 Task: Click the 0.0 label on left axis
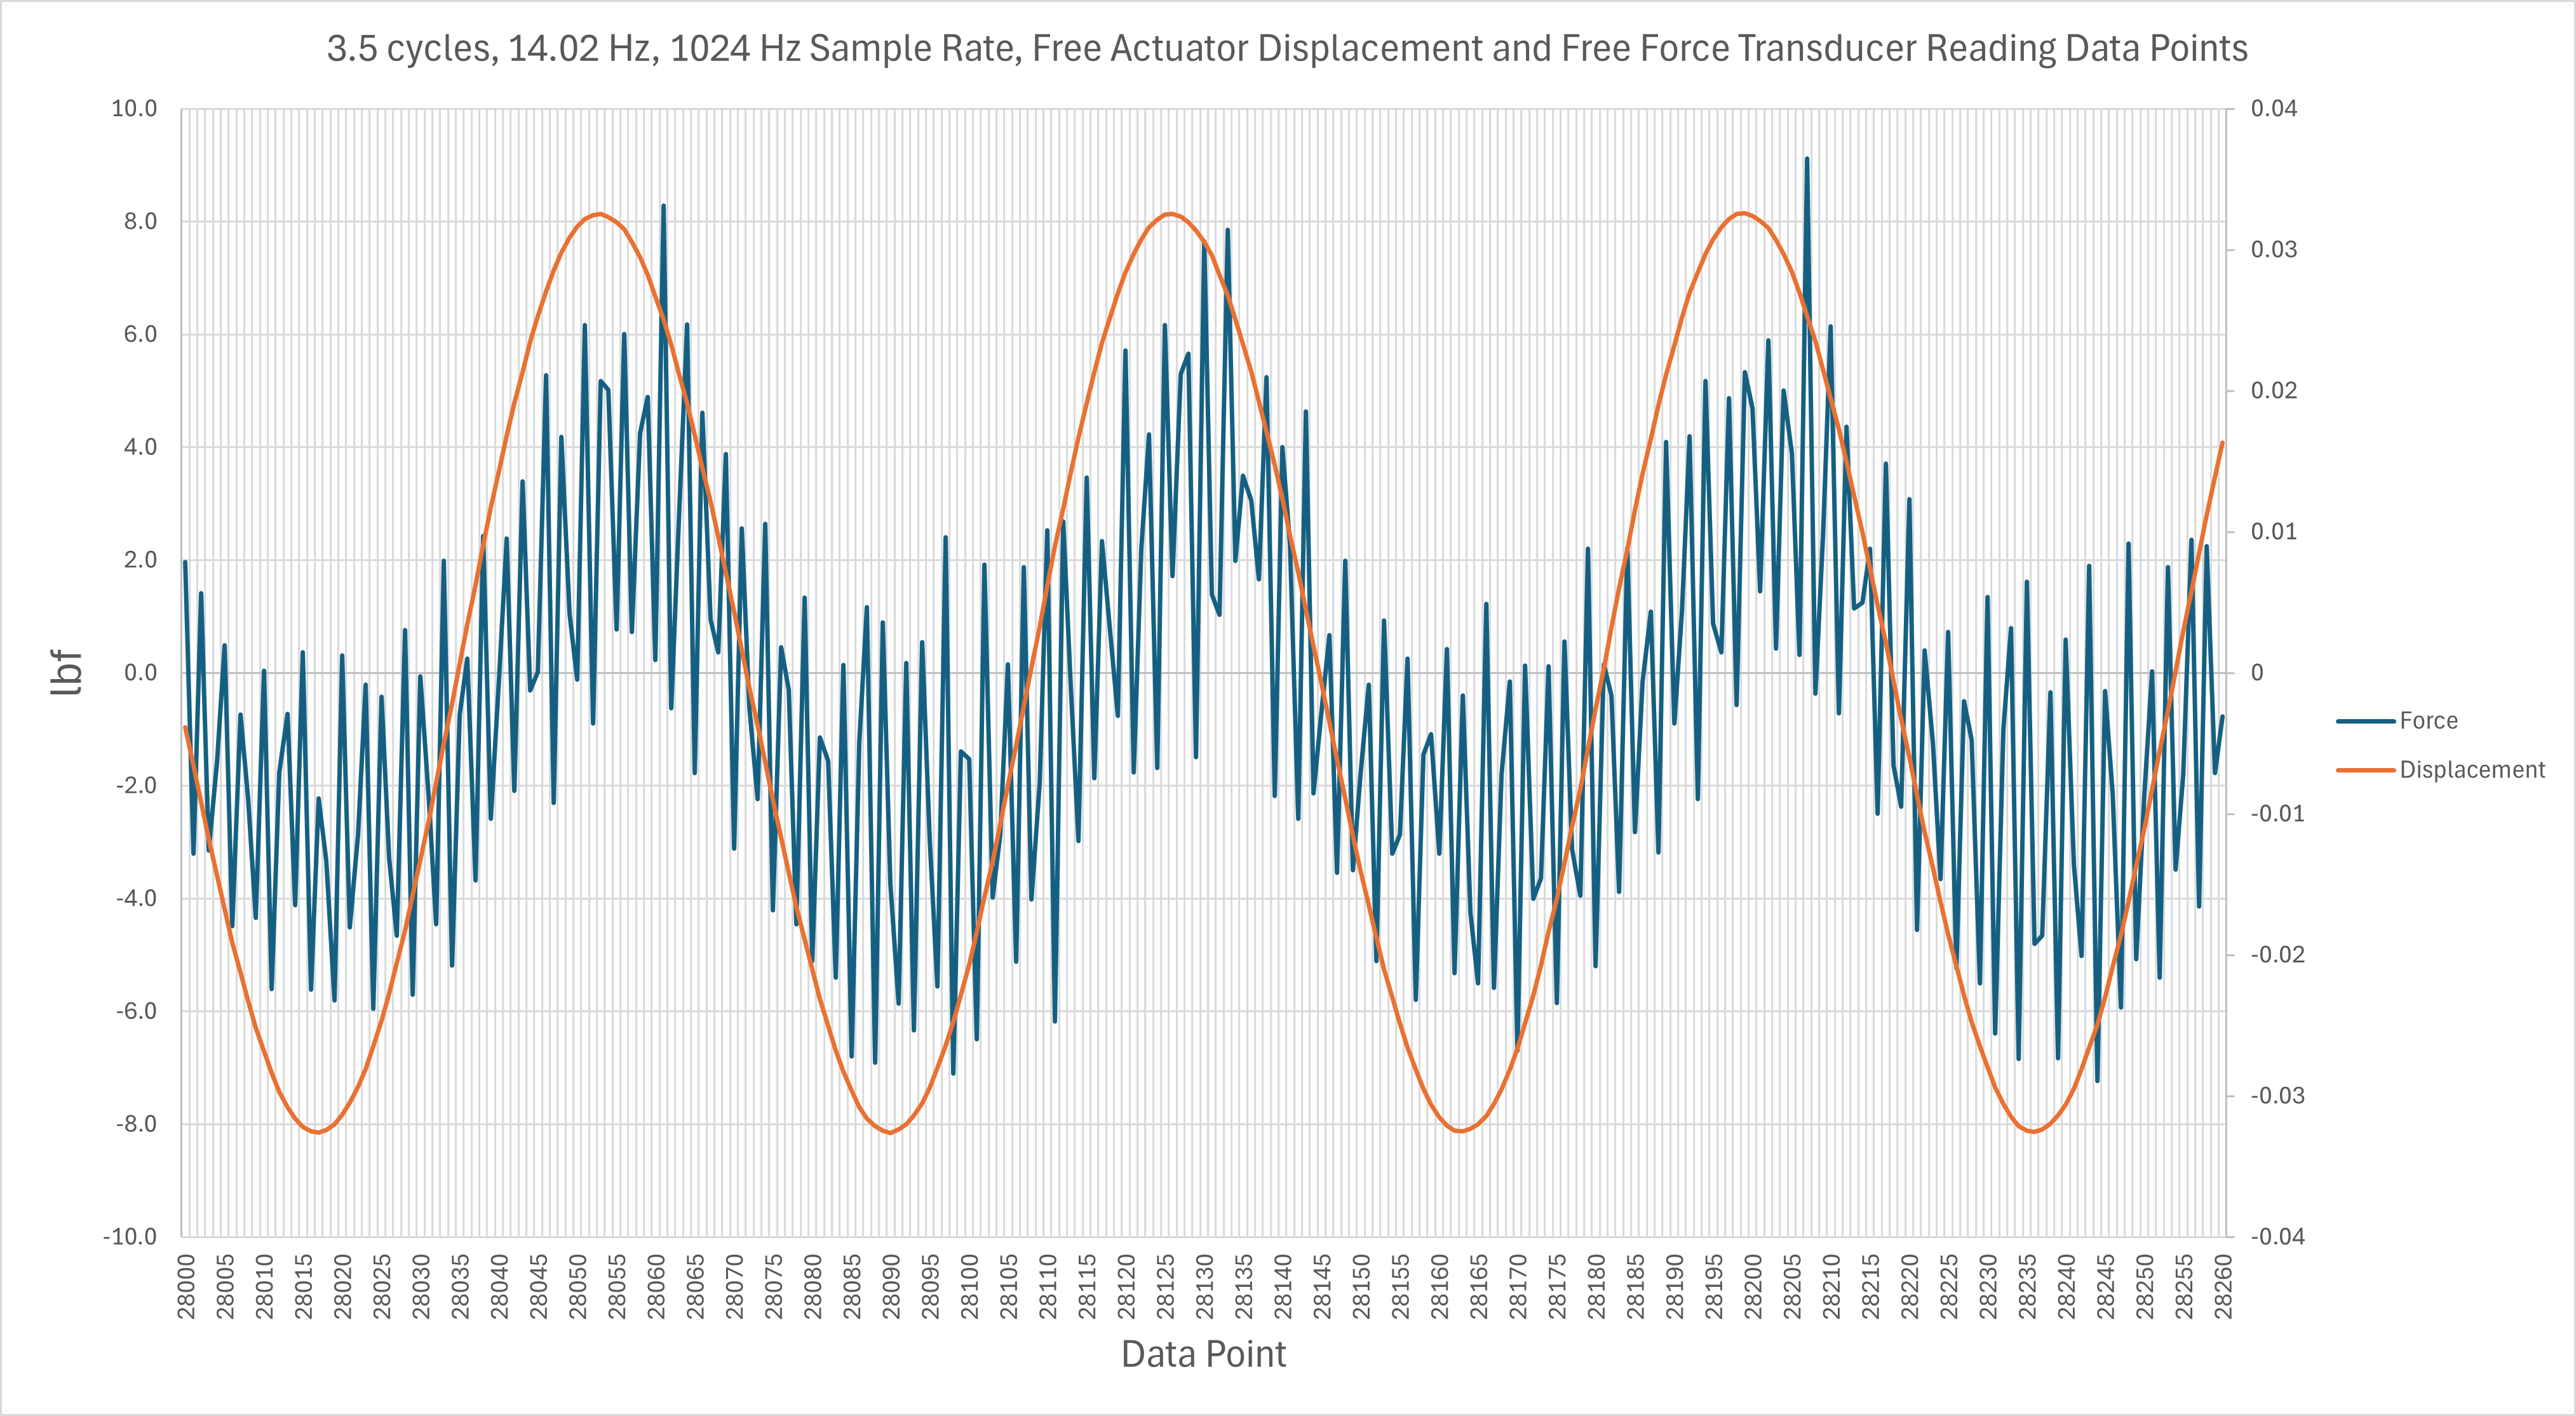(140, 672)
